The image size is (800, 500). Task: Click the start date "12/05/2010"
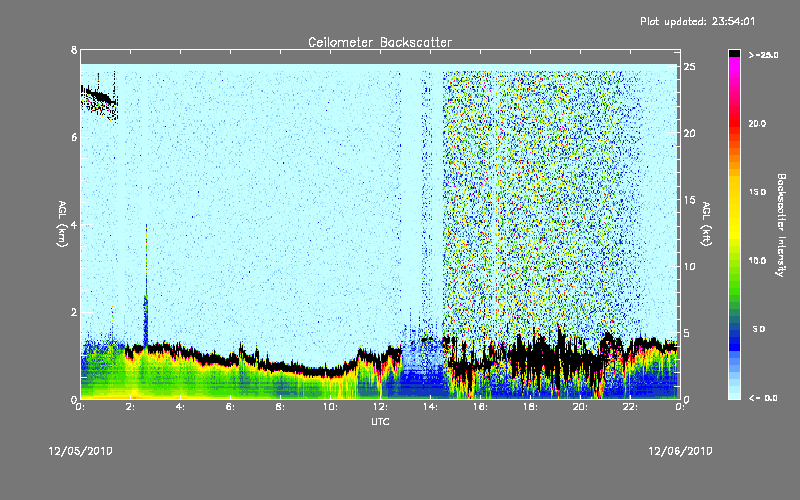click(81, 451)
